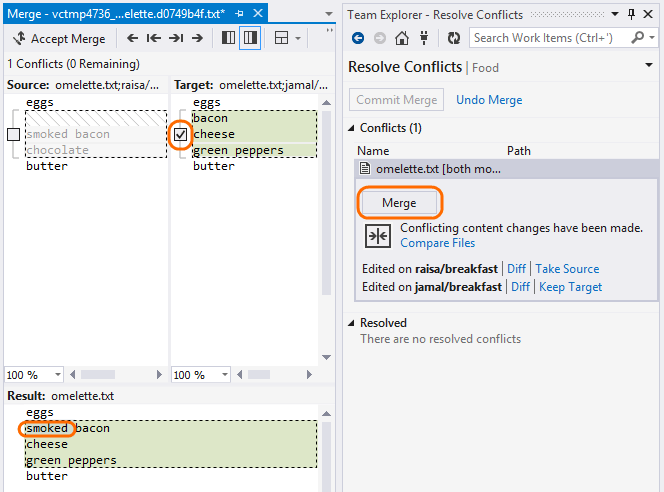664x492 pixels.
Task: Click Diff link for raisa/breakfast
Action: click(516, 269)
